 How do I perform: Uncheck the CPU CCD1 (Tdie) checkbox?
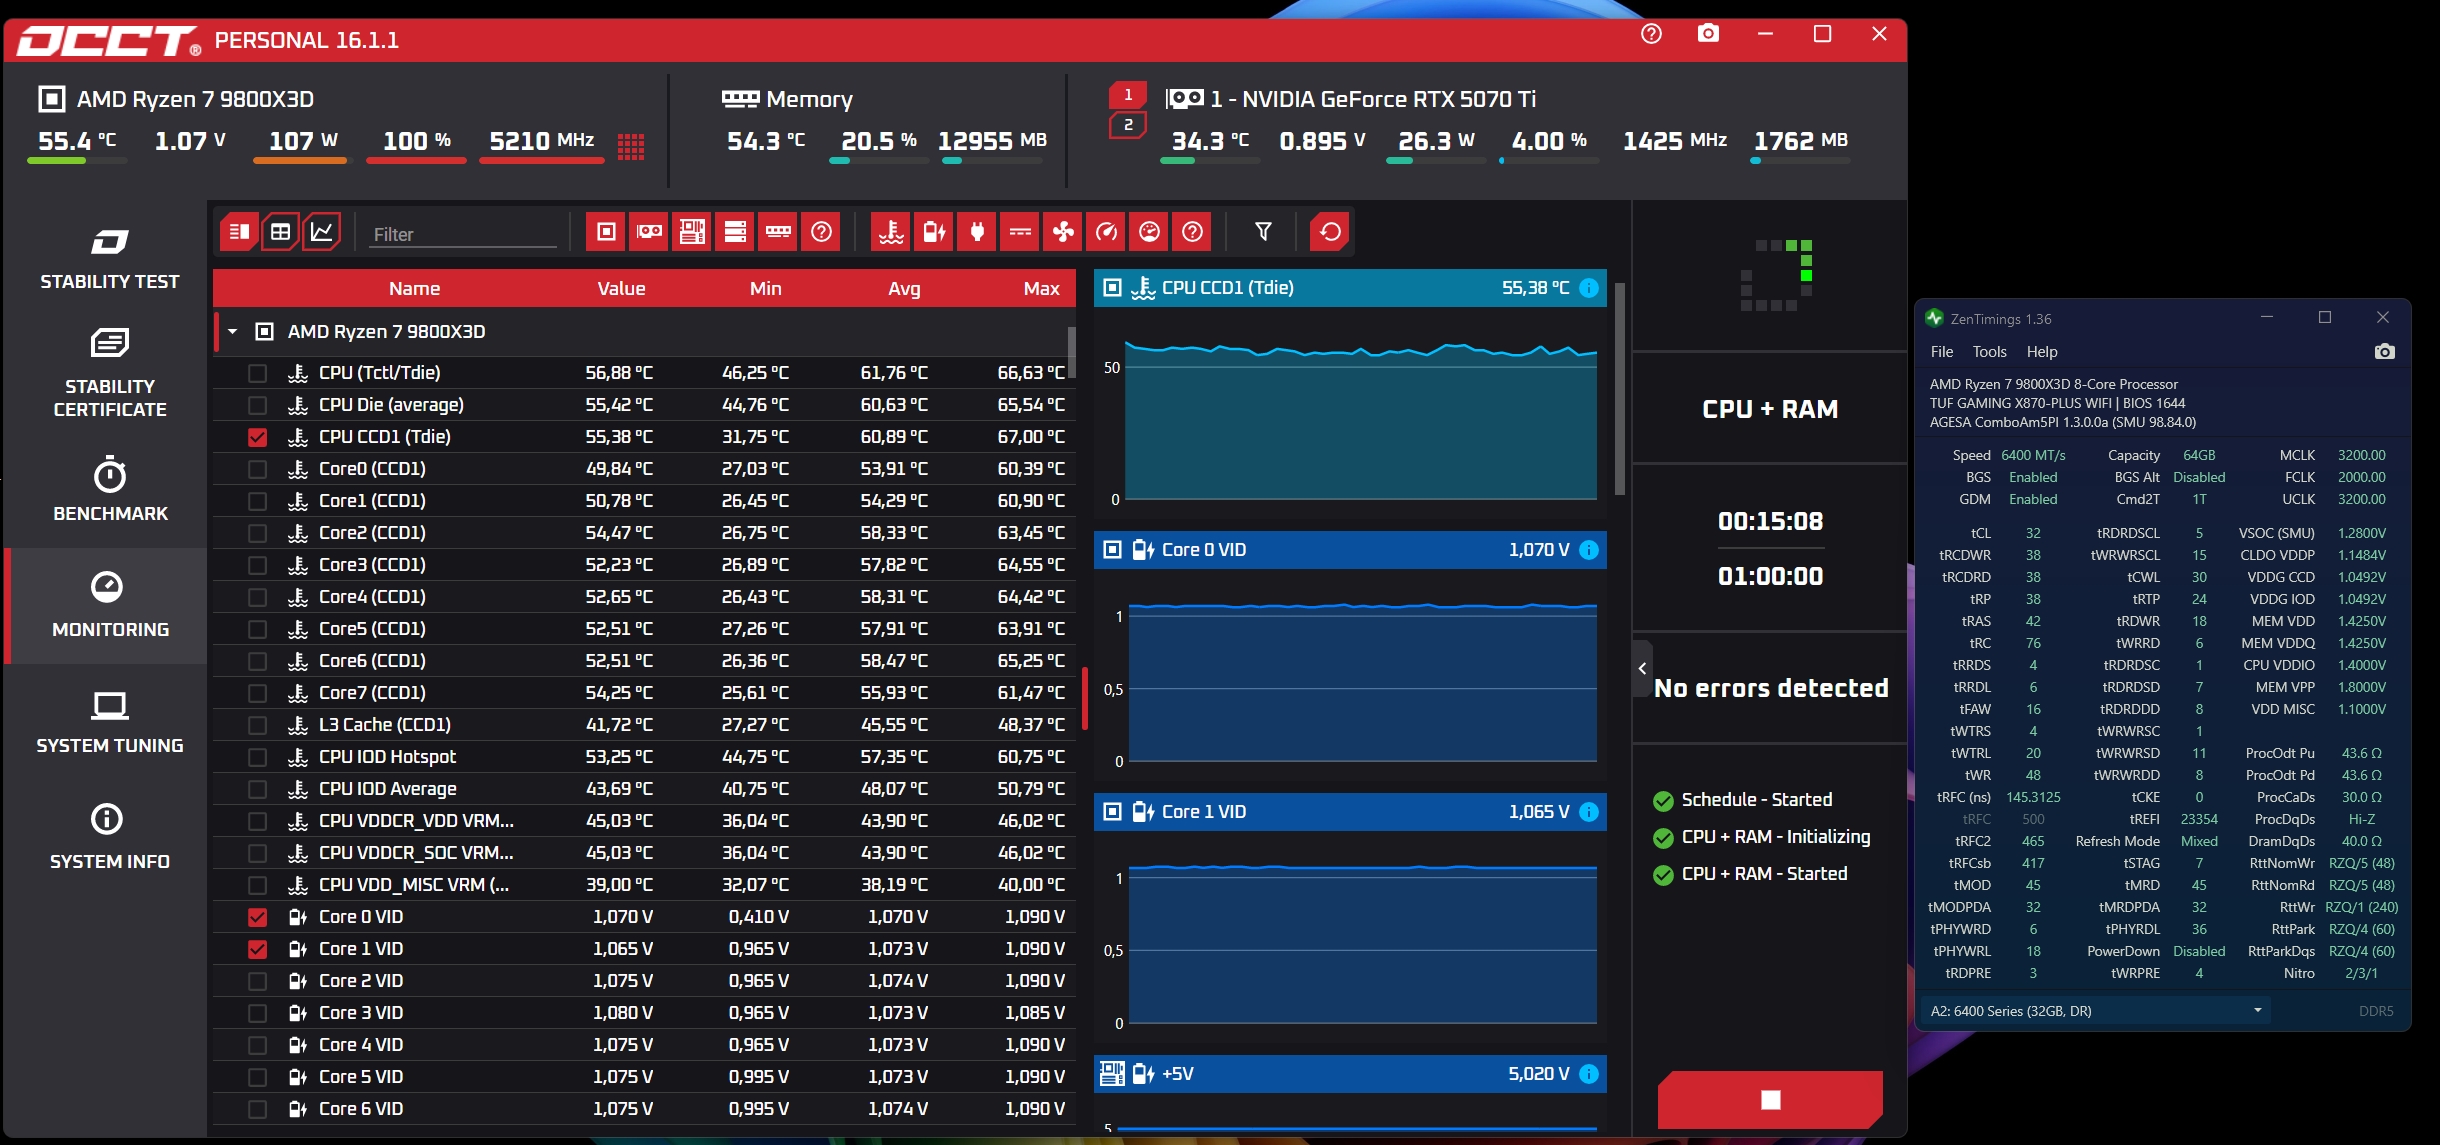[257, 437]
